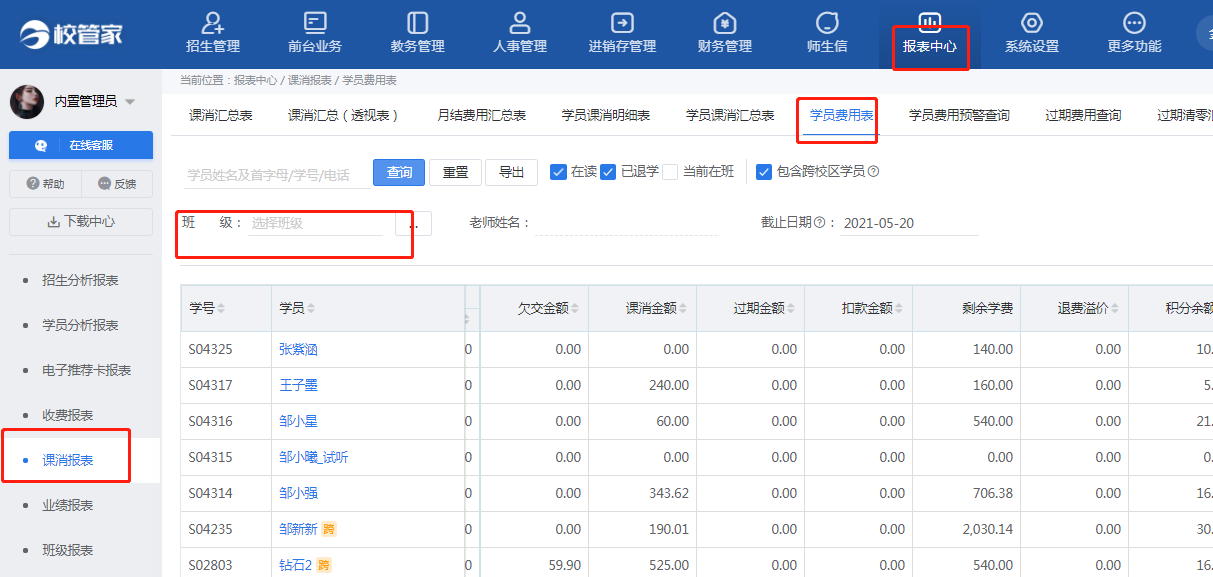Sort by 课消金额 column arrows
1213x577 pixels.
[683, 308]
